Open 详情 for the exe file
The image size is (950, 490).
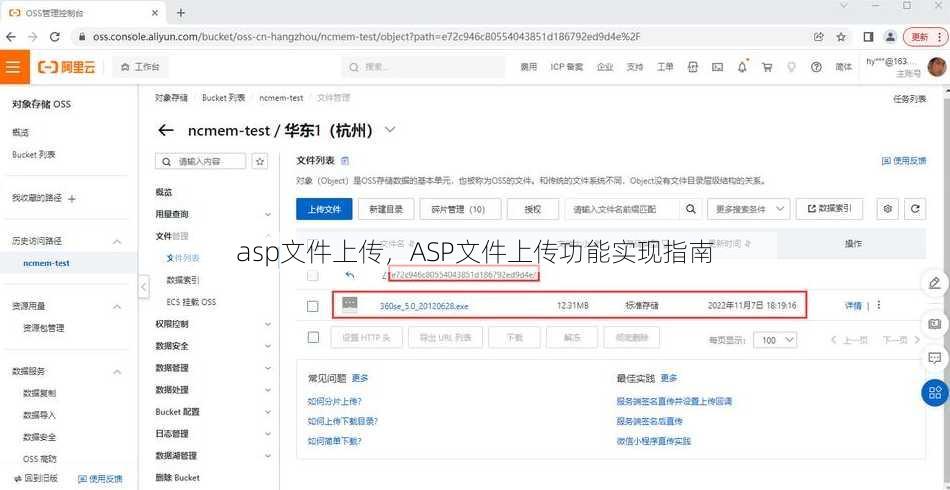pos(853,306)
